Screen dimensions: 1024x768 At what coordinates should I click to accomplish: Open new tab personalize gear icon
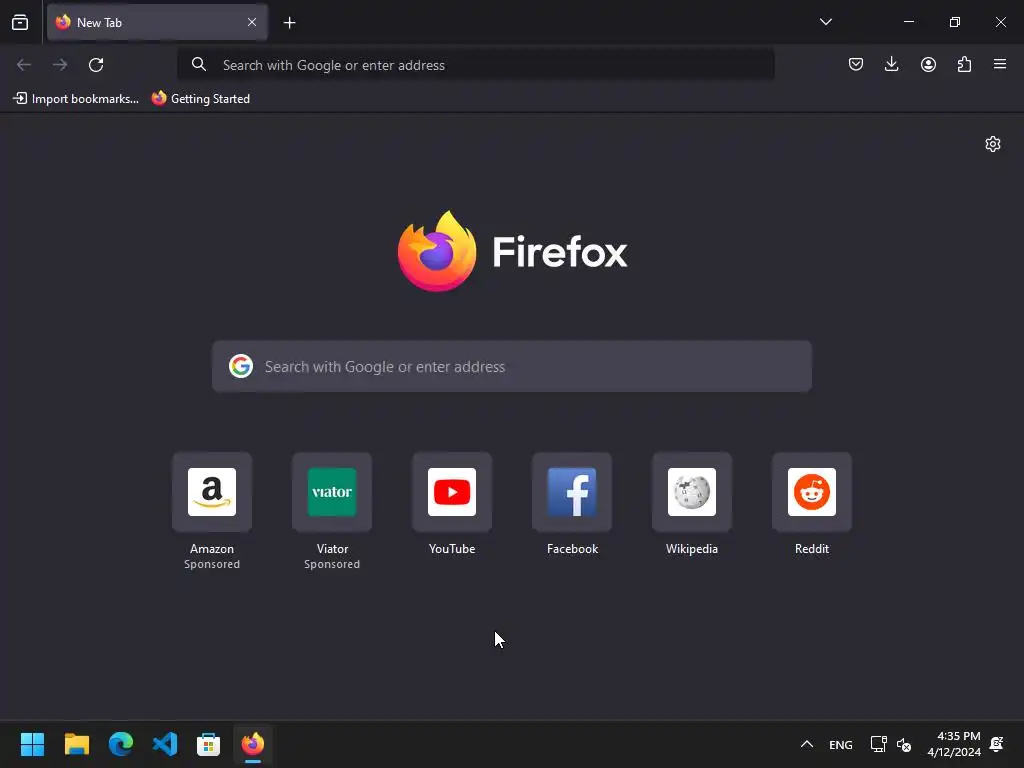pyautogui.click(x=993, y=144)
